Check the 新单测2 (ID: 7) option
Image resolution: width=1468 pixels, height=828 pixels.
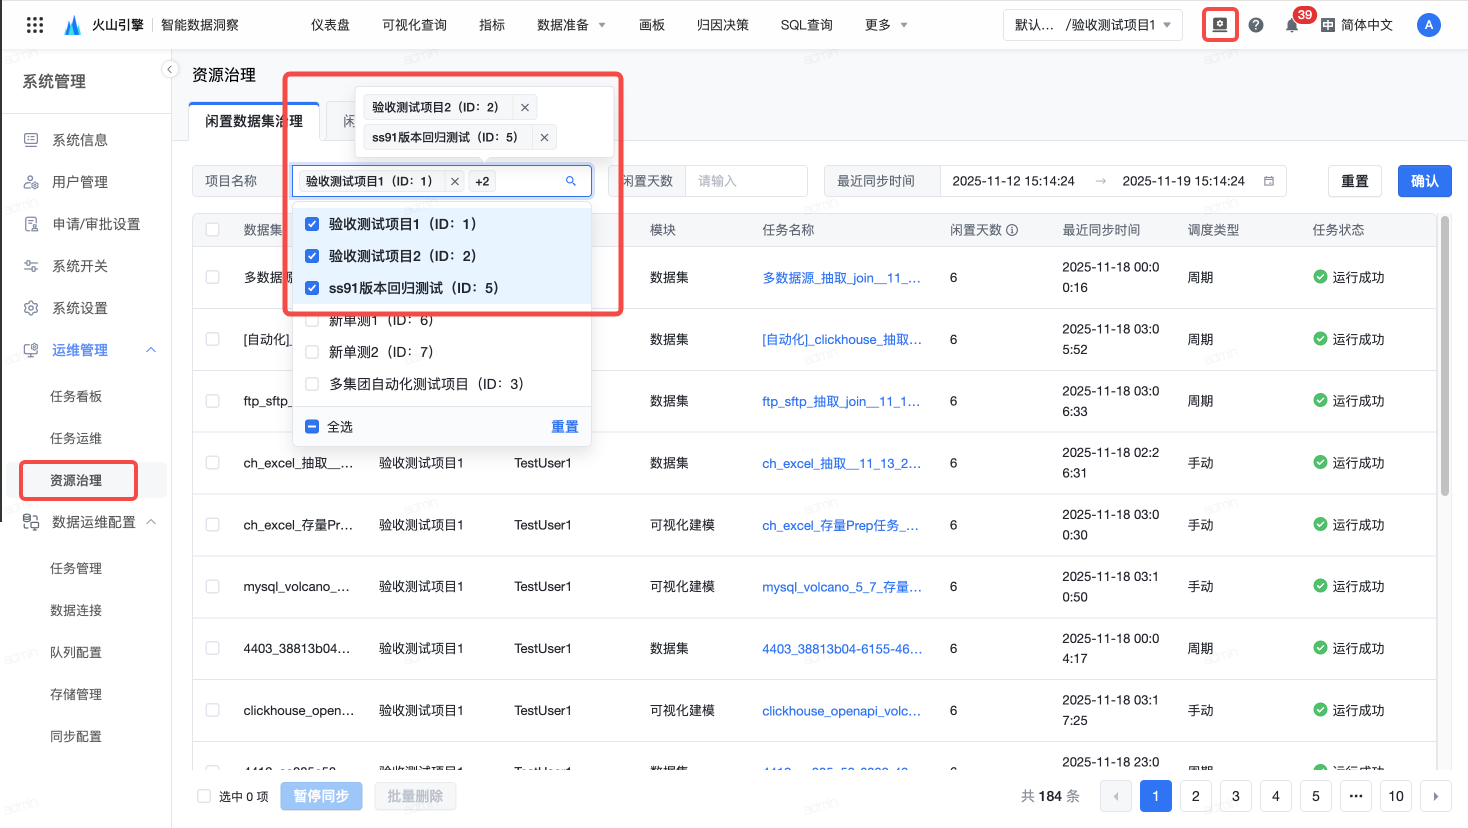click(312, 352)
